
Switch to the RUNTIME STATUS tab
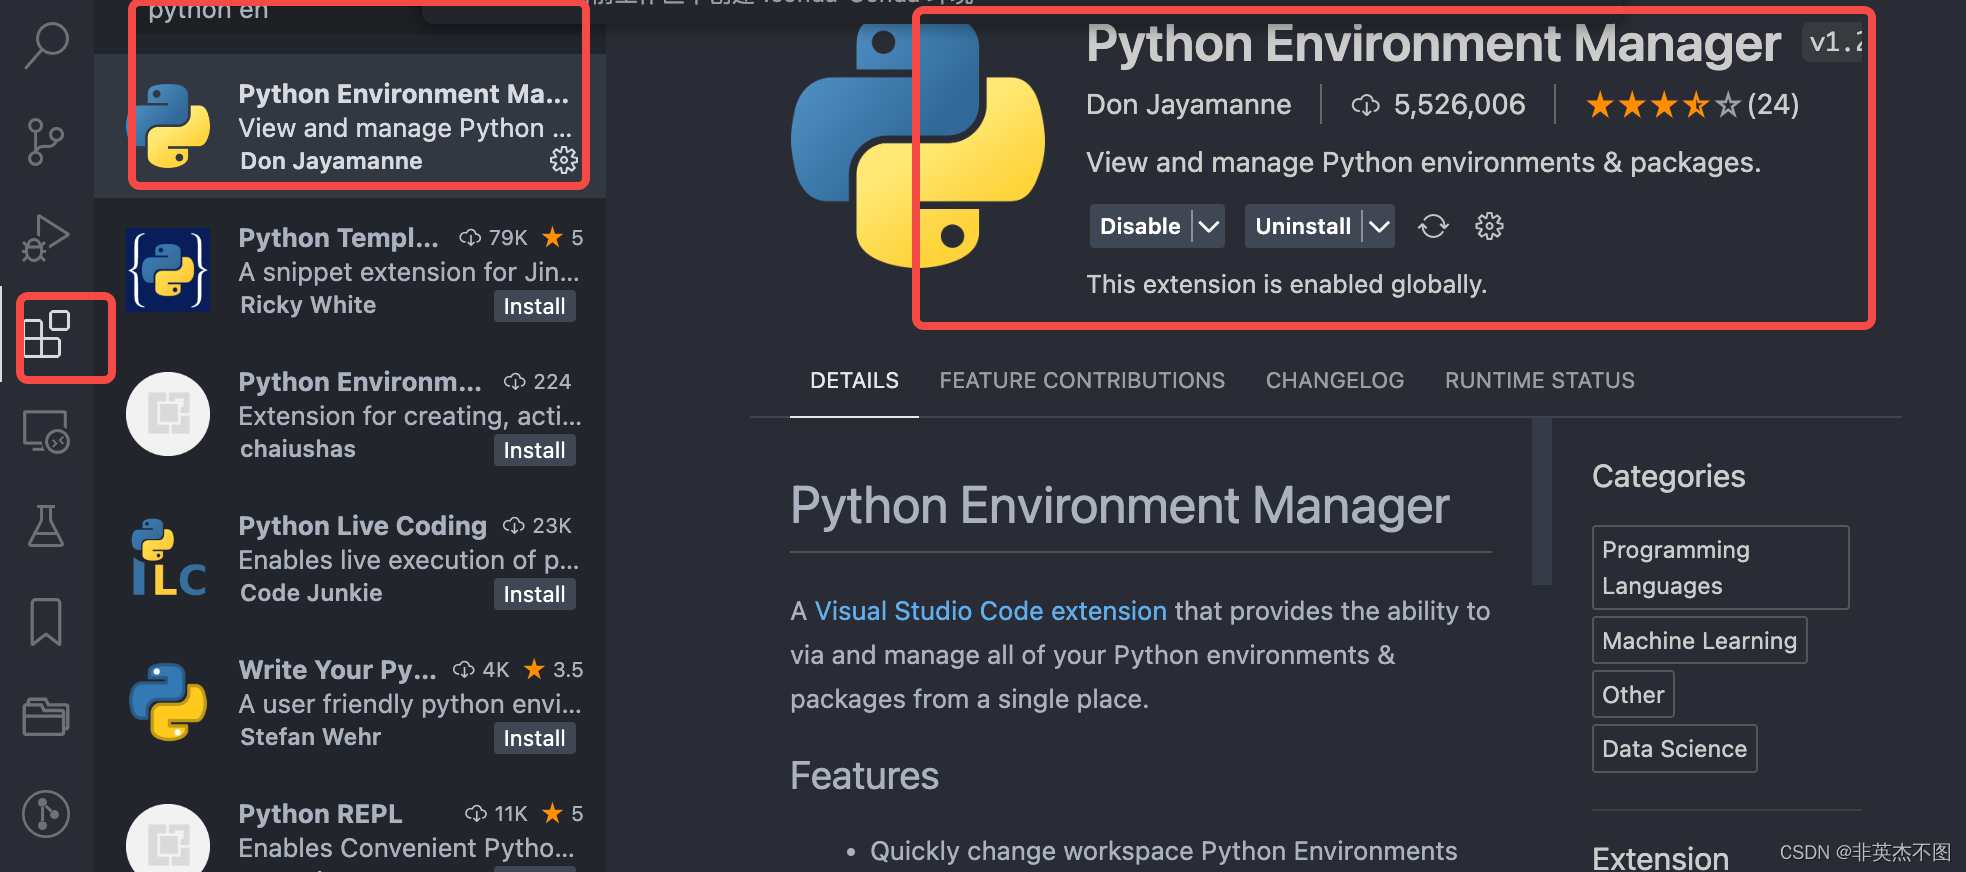[x=1540, y=381]
